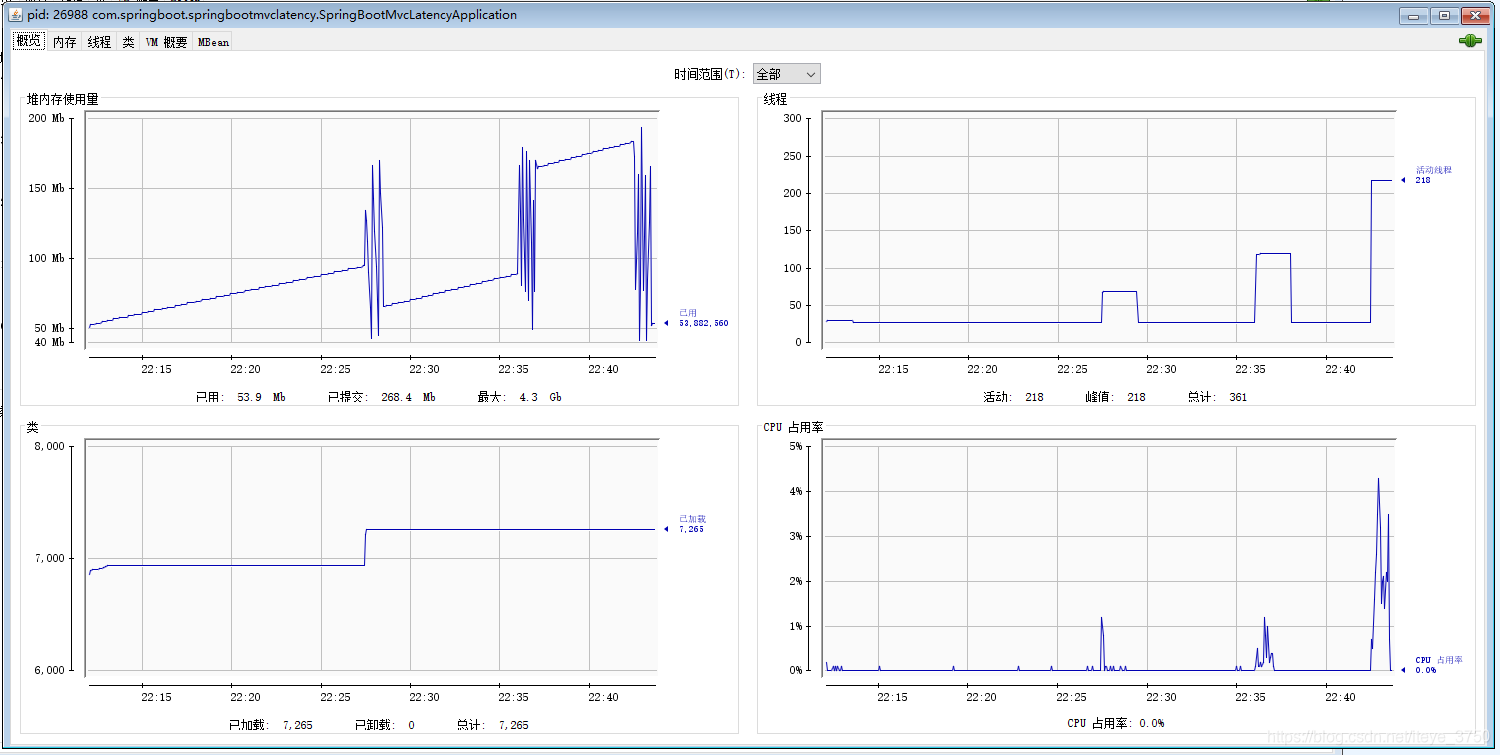Viewport: 1500px width, 755px height.
Task: Click the 已加载: 7,265 summary text
Action: pyautogui.click(x=270, y=725)
